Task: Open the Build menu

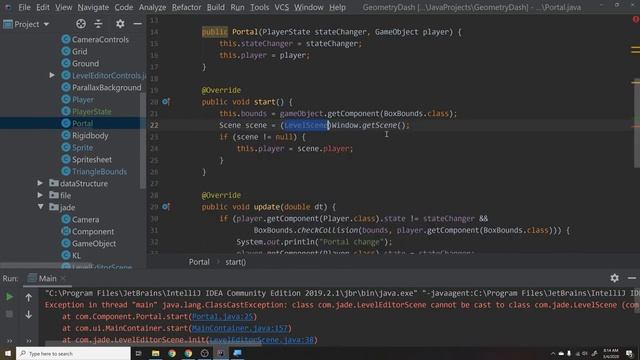Action: click(216, 7)
